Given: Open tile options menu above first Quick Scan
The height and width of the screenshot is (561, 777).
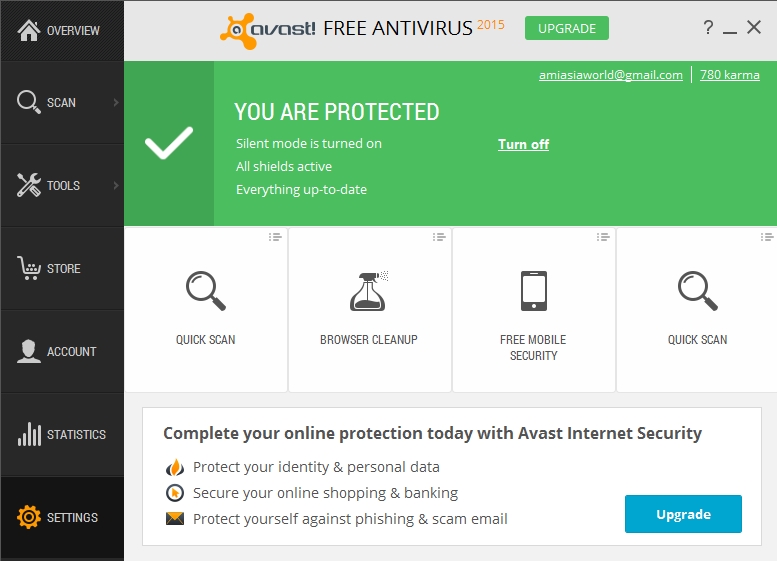Looking at the screenshot, I should tap(275, 237).
